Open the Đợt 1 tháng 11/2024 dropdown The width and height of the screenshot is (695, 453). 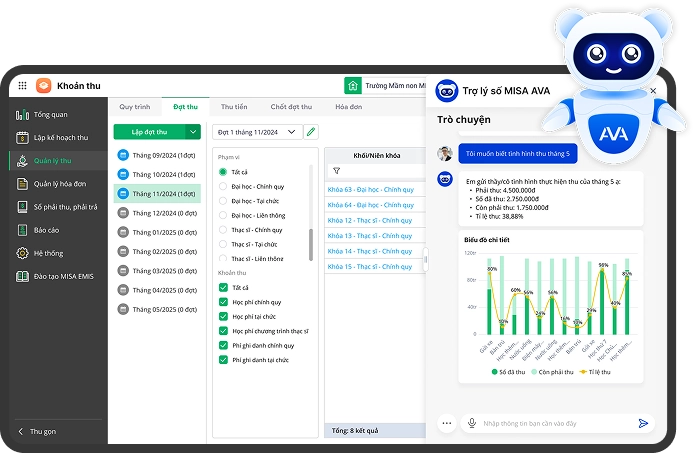pyautogui.click(x=256, y=131)
